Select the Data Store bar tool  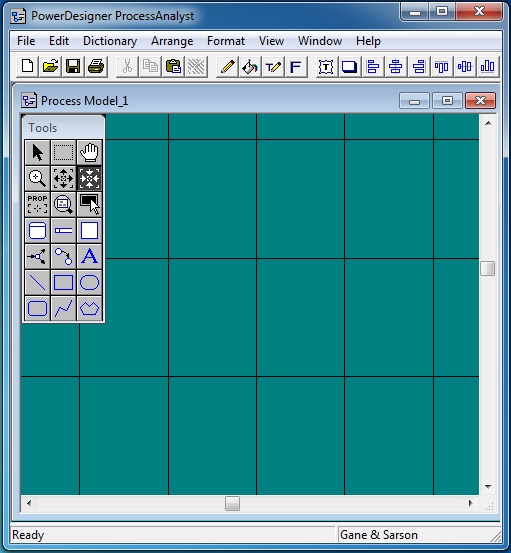point(63,231)
